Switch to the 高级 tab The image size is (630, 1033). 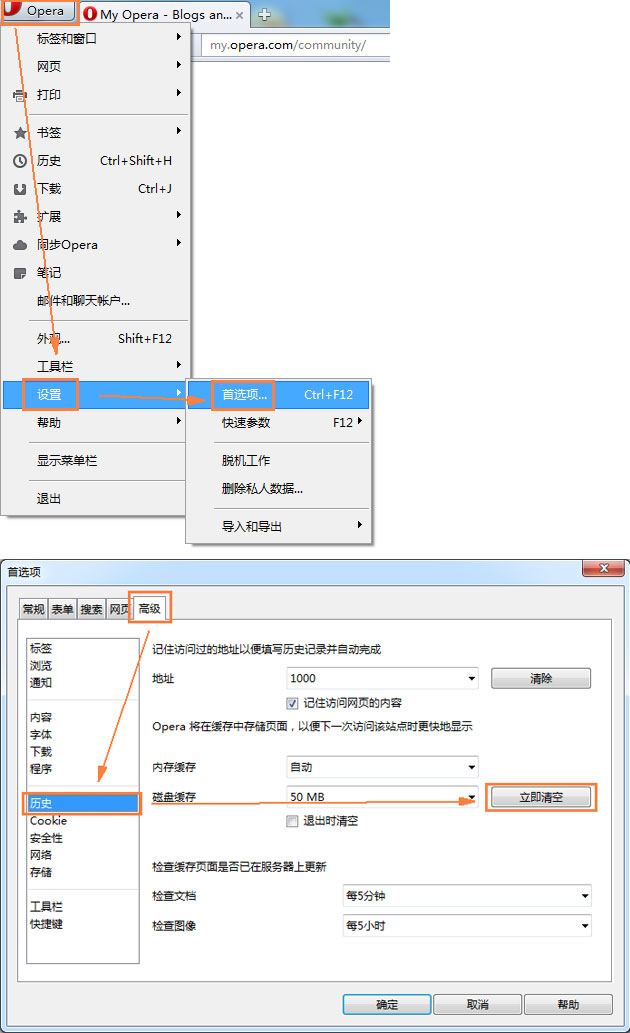click(x=150, y=608)
